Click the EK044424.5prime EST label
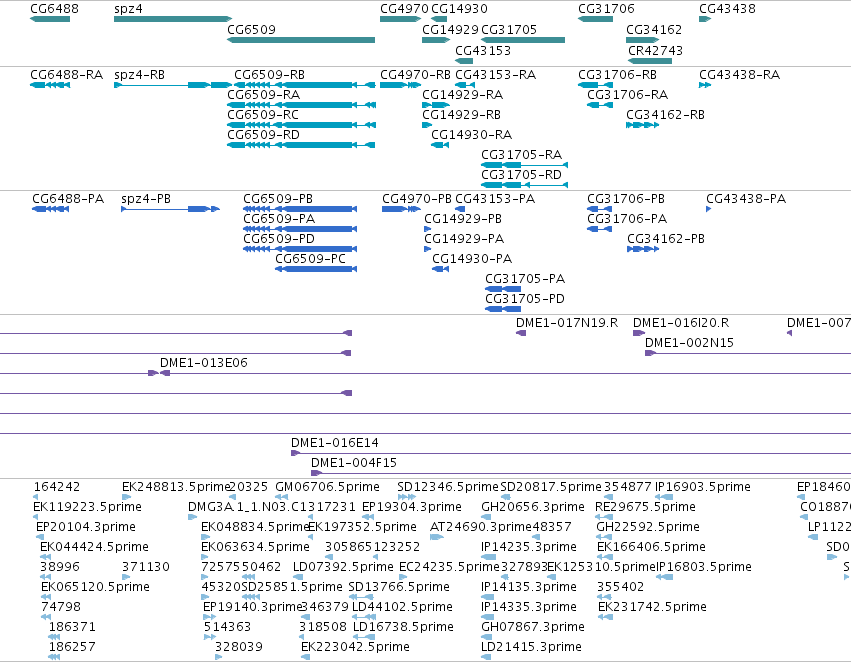Screen dimensions: 851x662 [94, 547]
